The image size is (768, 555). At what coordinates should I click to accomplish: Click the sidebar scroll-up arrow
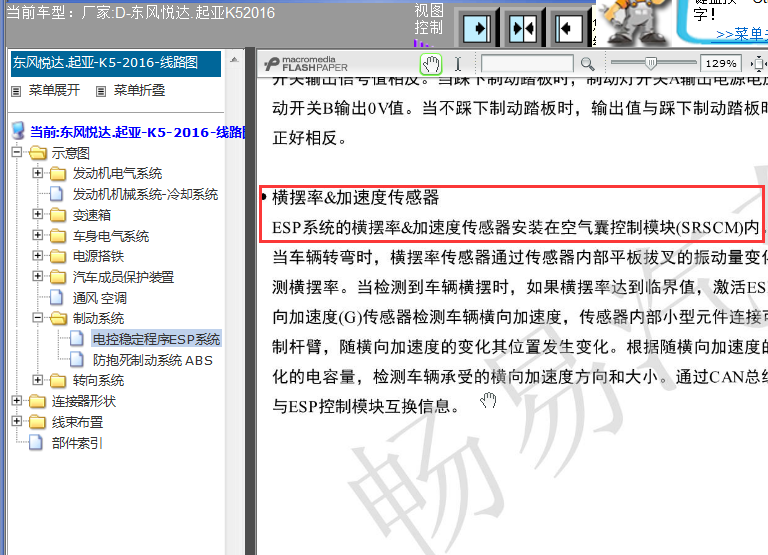click(x=234, y=59)
